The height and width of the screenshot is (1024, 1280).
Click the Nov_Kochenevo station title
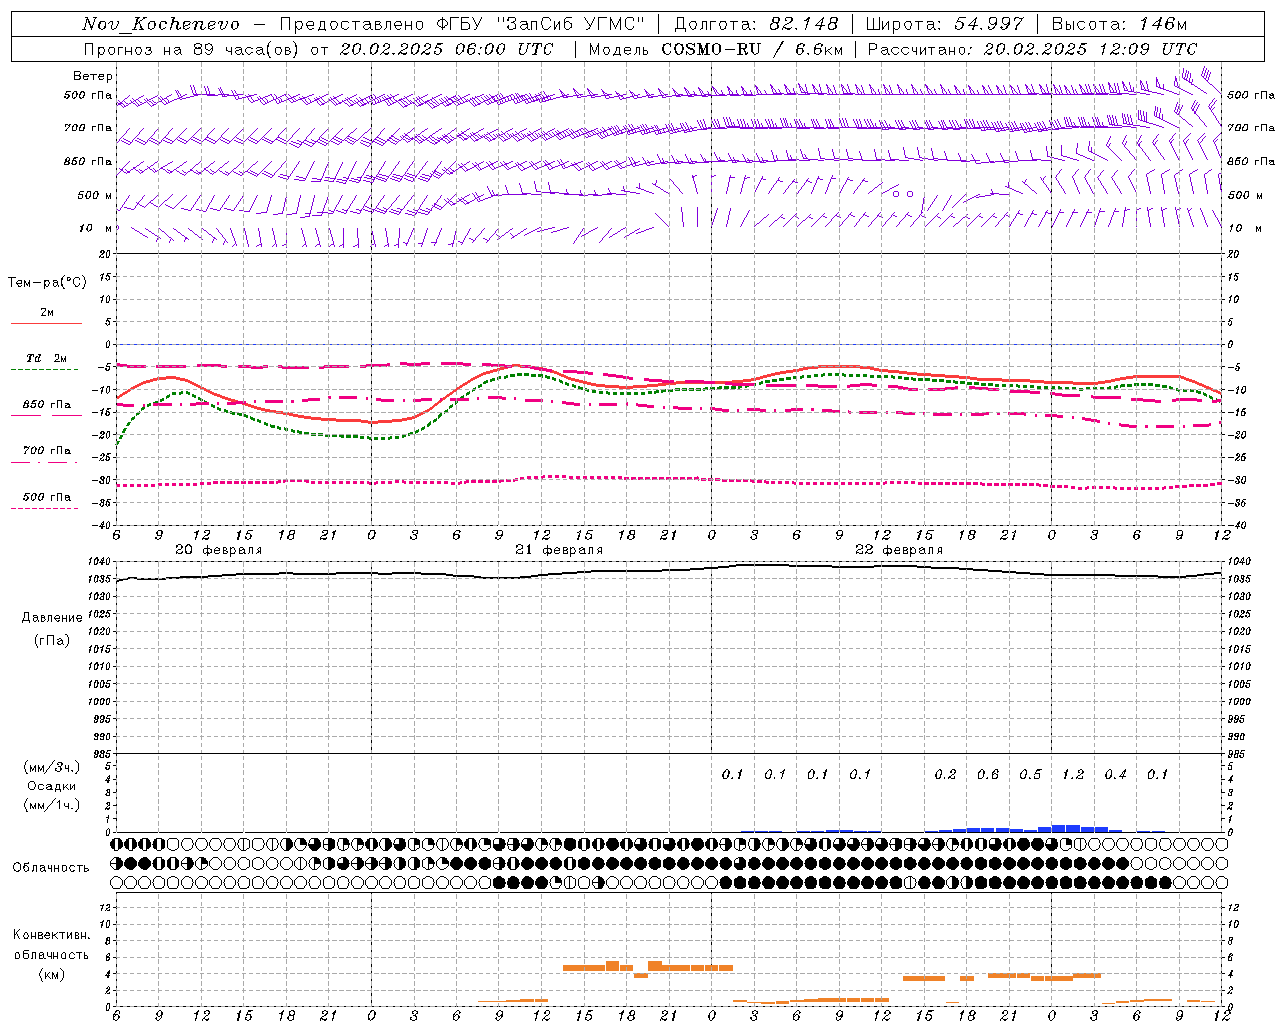click(161, 24)
